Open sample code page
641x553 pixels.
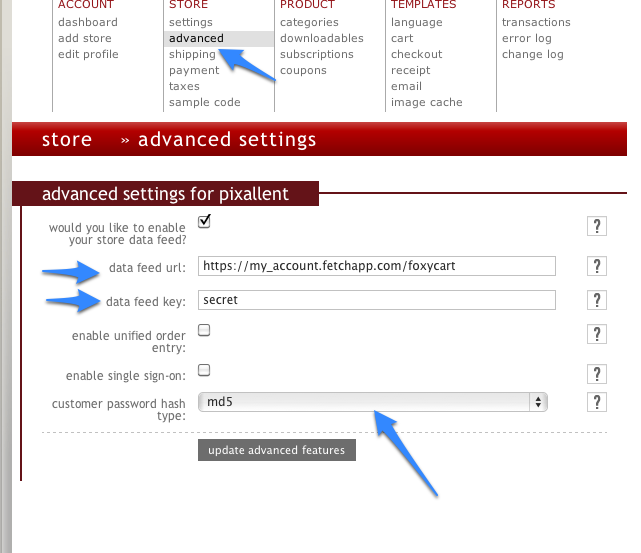(x=204, y=102)
